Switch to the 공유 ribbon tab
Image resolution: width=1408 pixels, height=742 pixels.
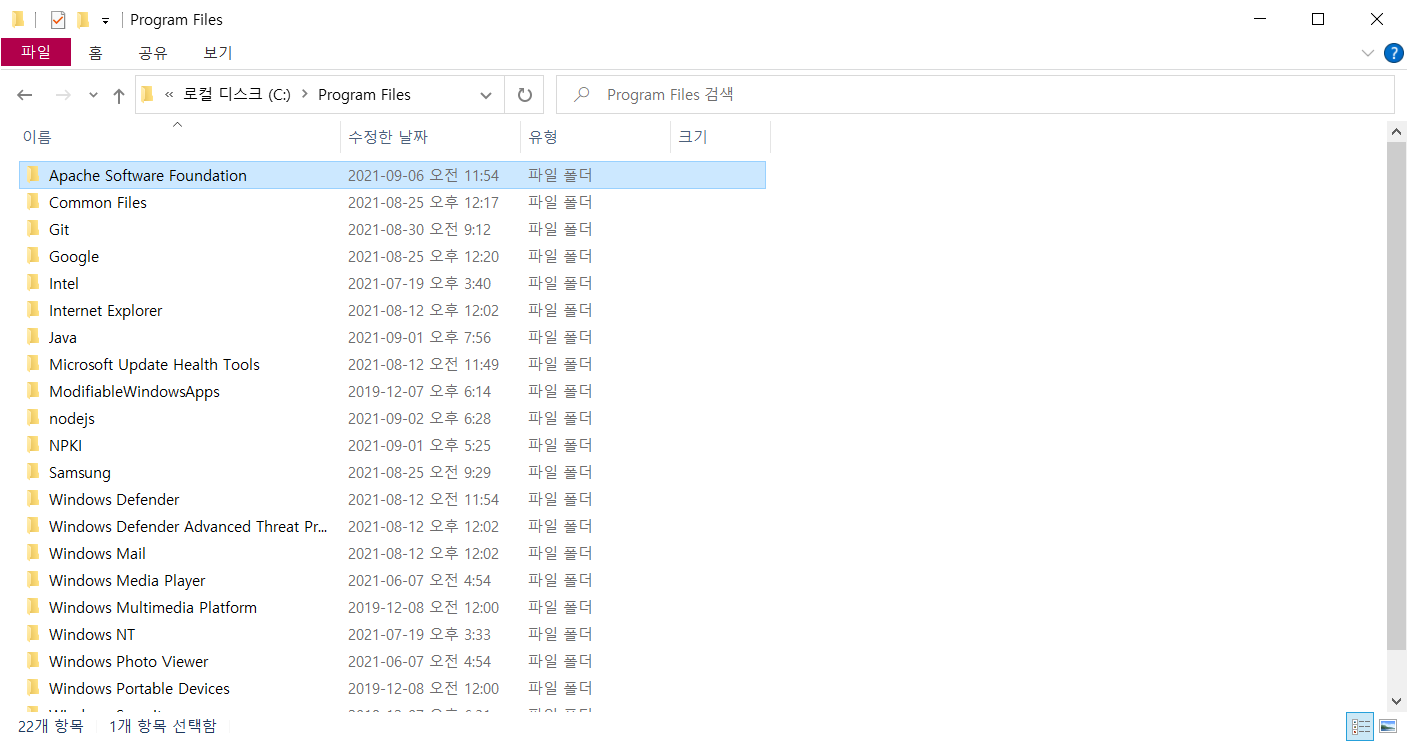tap(153, 53)
